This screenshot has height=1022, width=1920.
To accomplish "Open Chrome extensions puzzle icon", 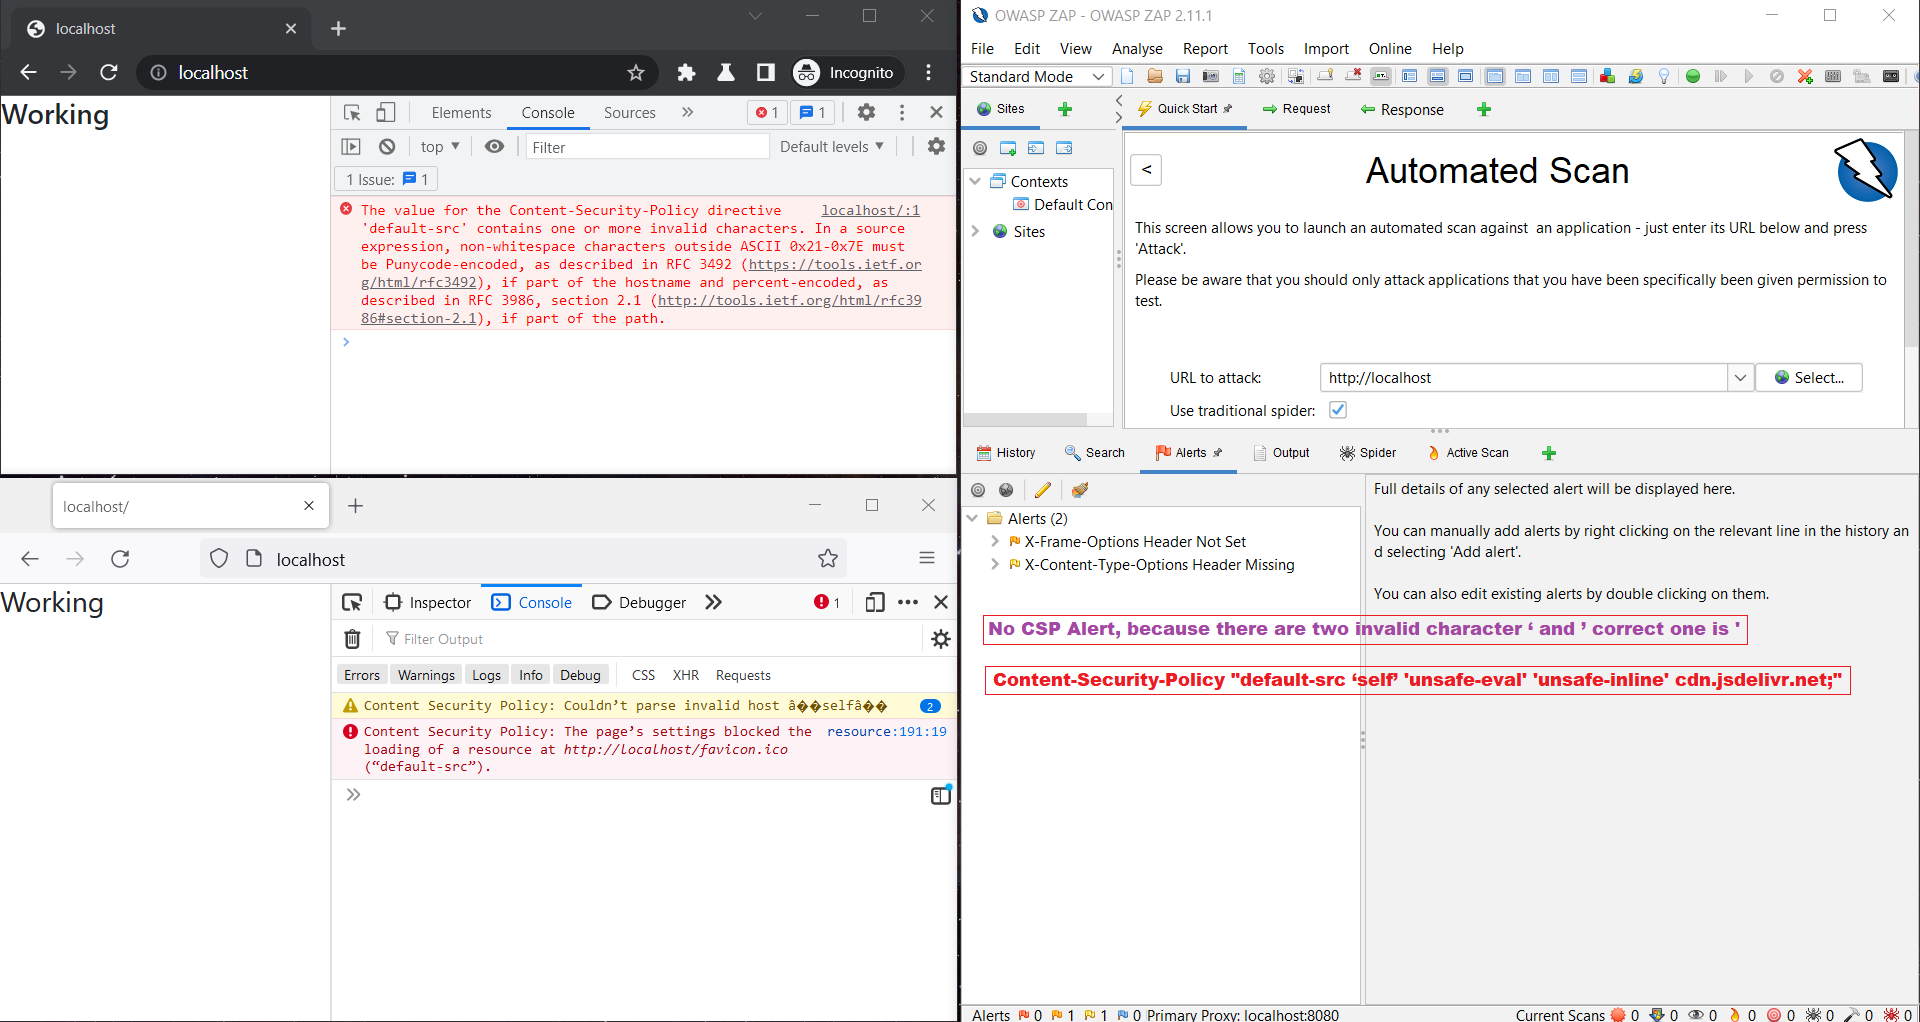I will (686, 72).
